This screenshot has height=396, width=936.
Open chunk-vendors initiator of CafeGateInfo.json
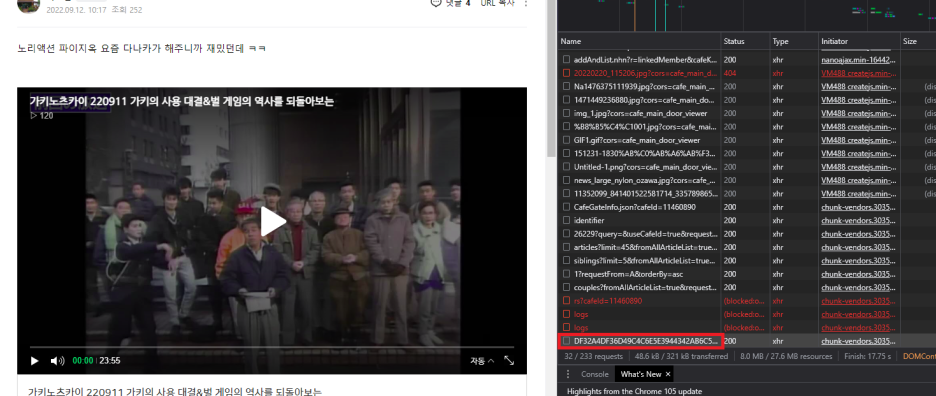point(859,207)
